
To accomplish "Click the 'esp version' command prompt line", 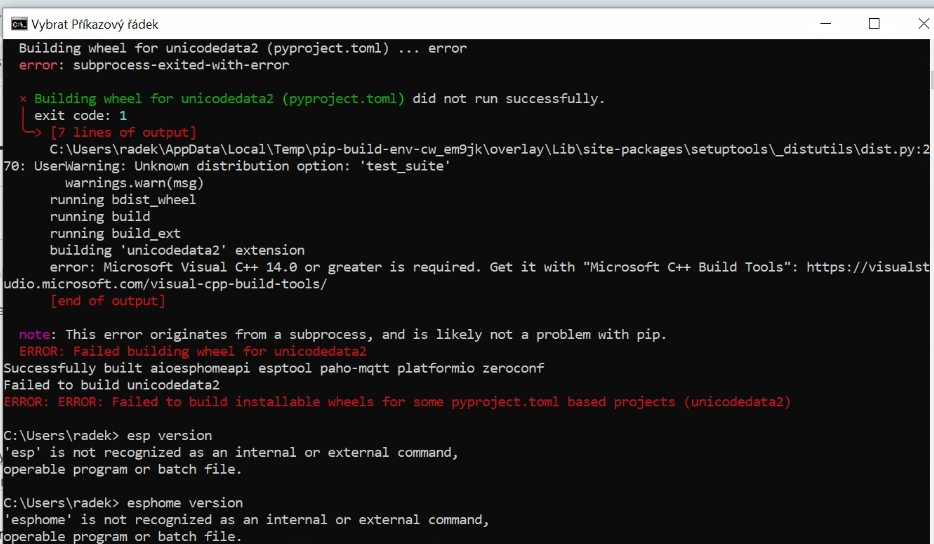I will (107, 436).
